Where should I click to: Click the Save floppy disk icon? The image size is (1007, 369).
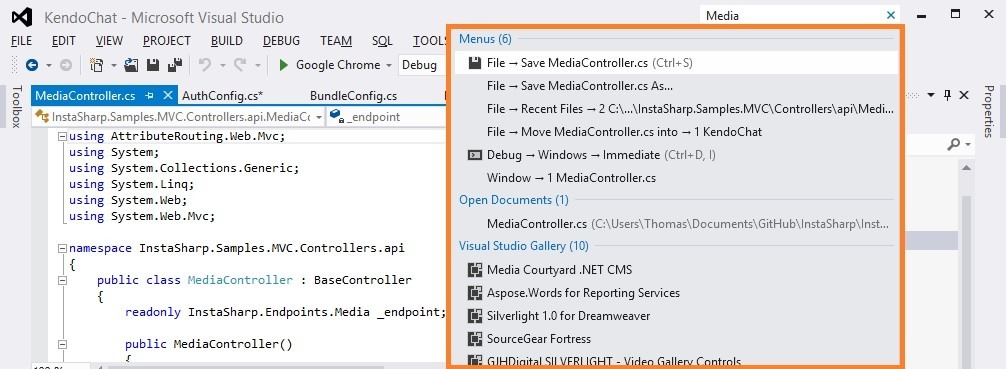pyautogui.click(x=153, y=65)
